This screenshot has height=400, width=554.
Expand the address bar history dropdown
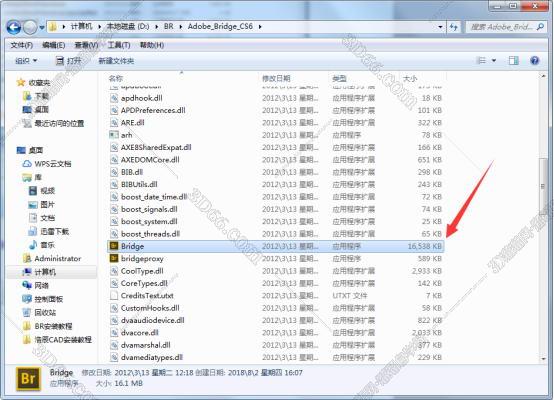(440, 27)
